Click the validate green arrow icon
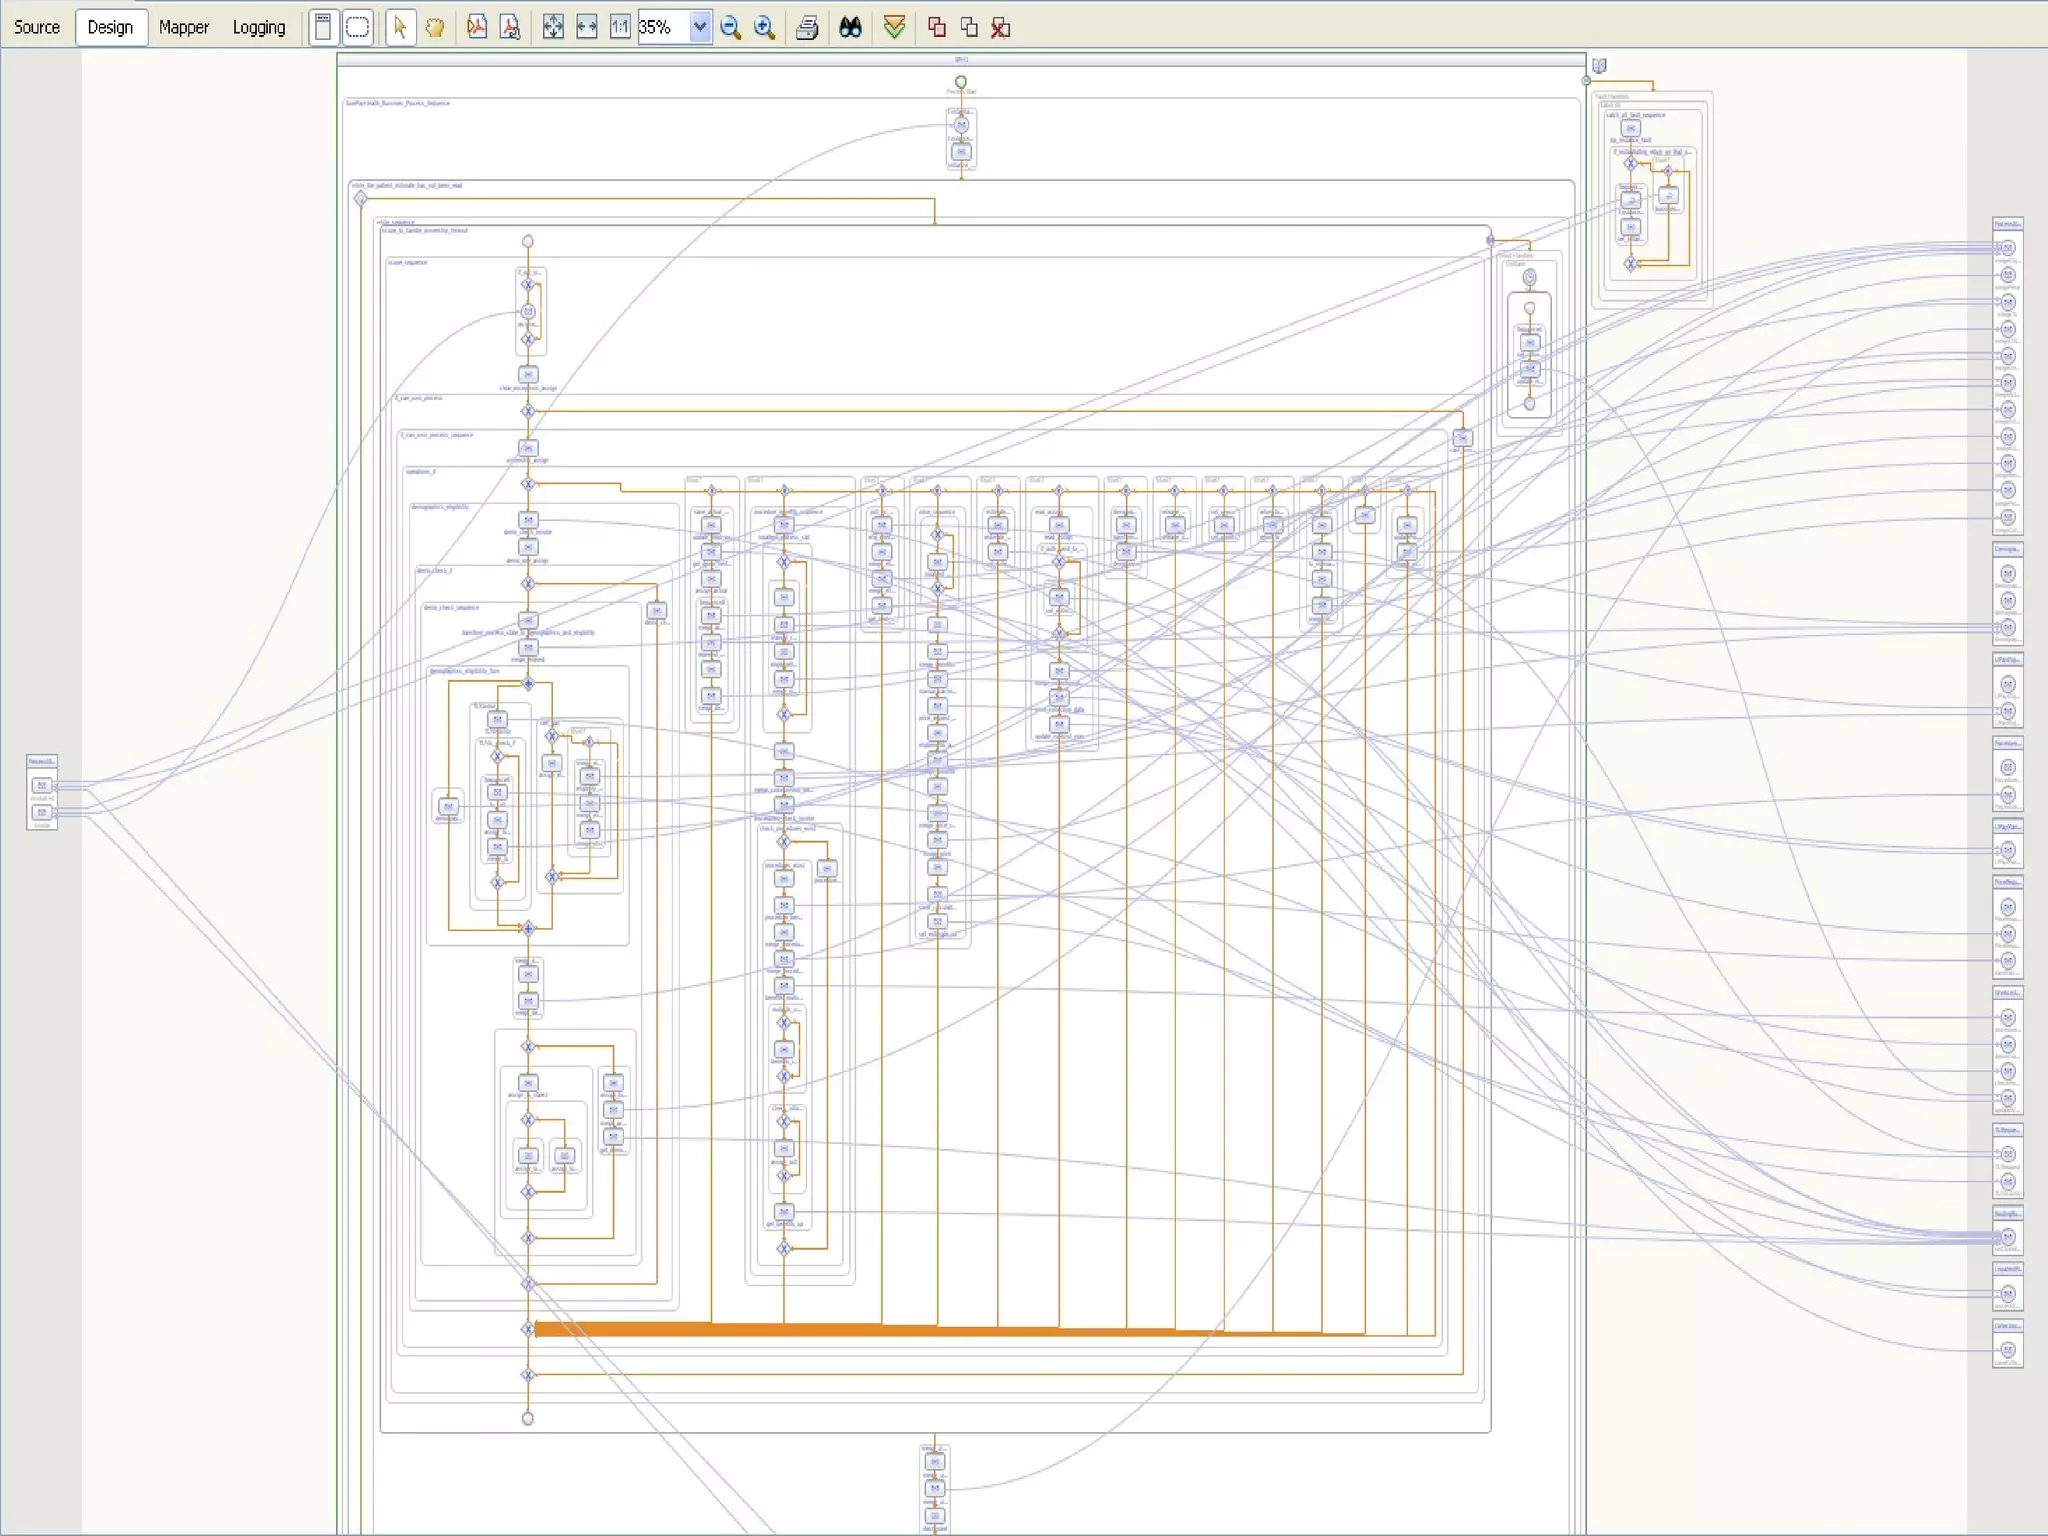Screen dimensions: 2048x1536 pyautogui.click(x=895, y=27)
